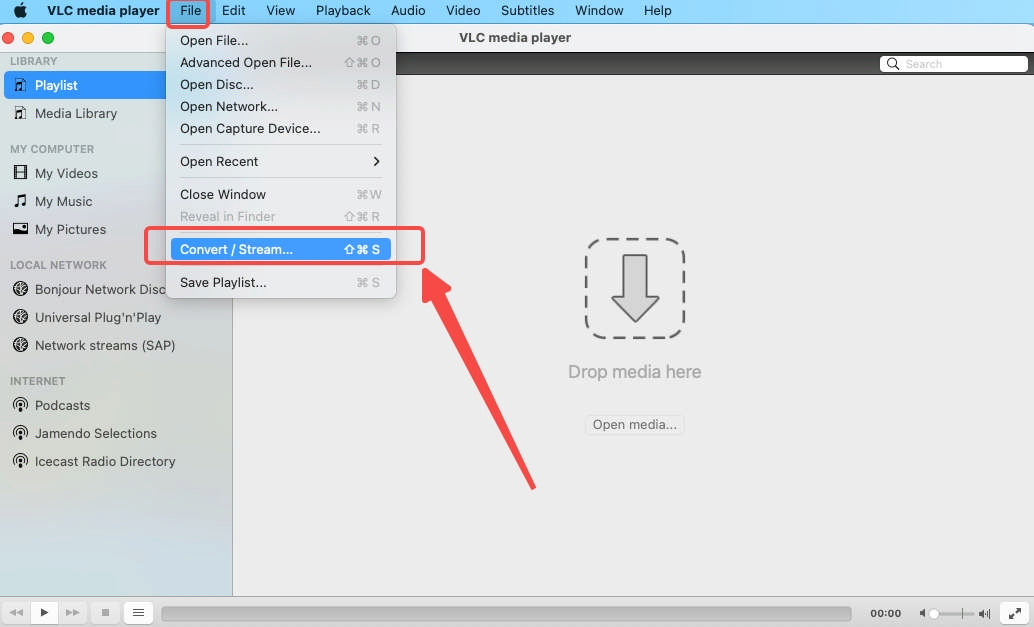Click the Open media... button

click(634, 425)
